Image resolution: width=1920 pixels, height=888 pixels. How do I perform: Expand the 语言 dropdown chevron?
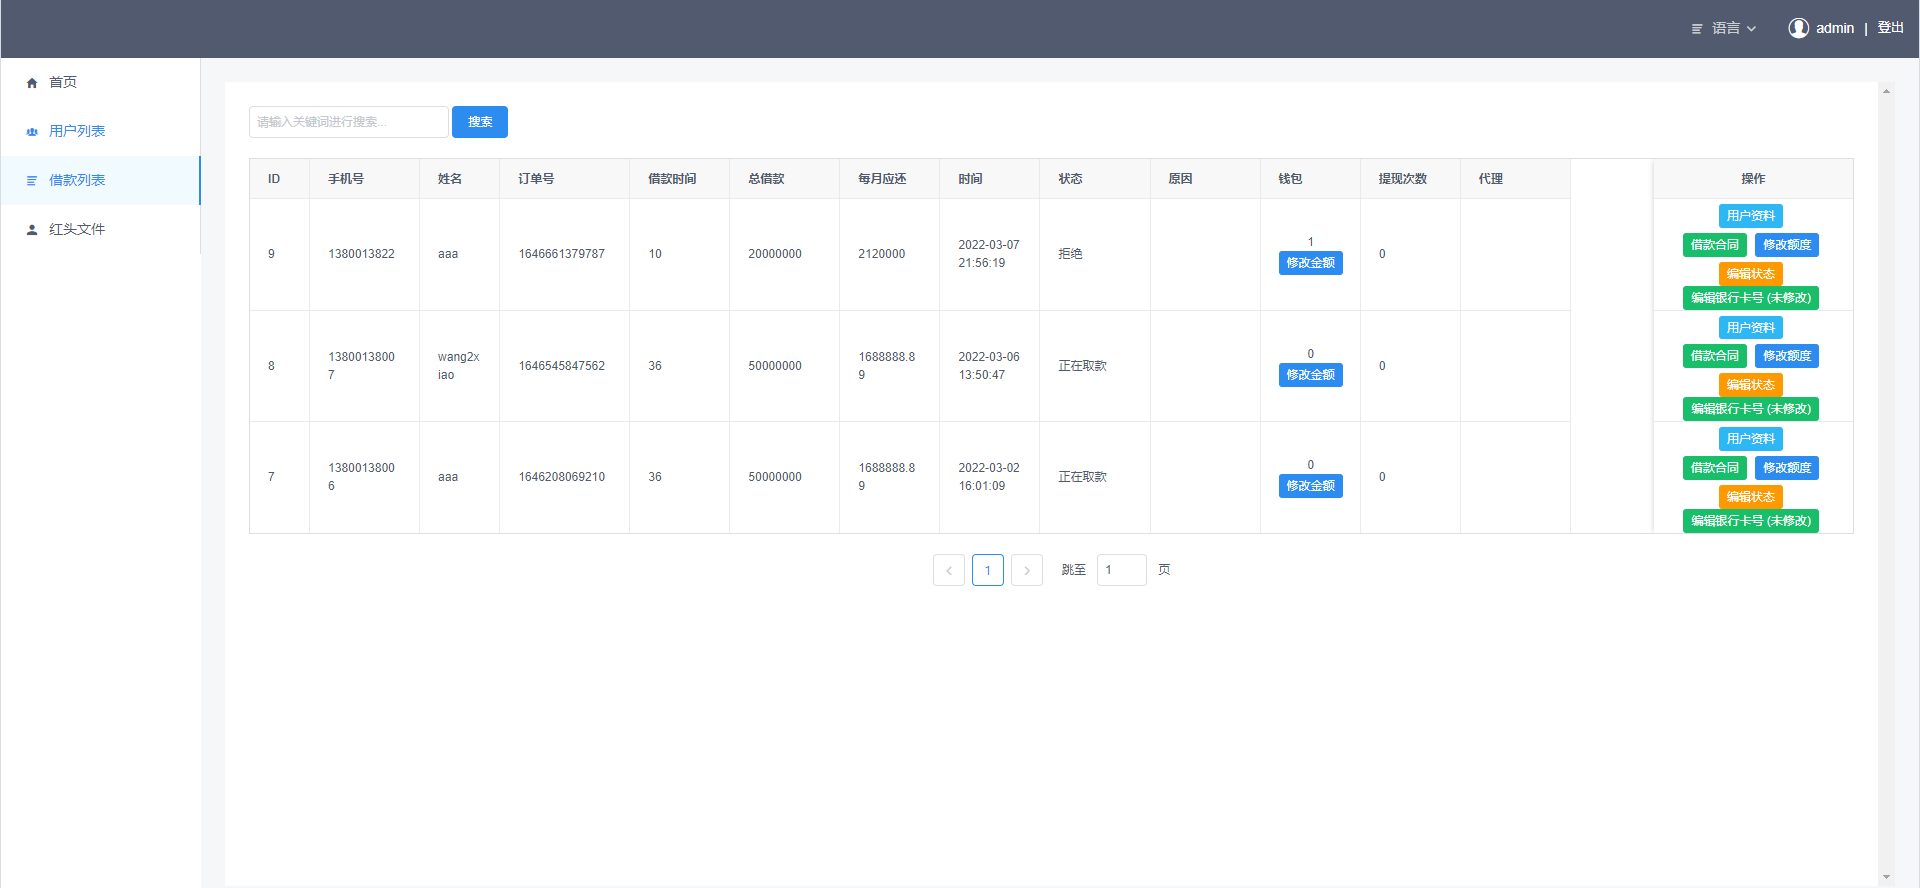pyautogui.click(x=1752, y=29)
